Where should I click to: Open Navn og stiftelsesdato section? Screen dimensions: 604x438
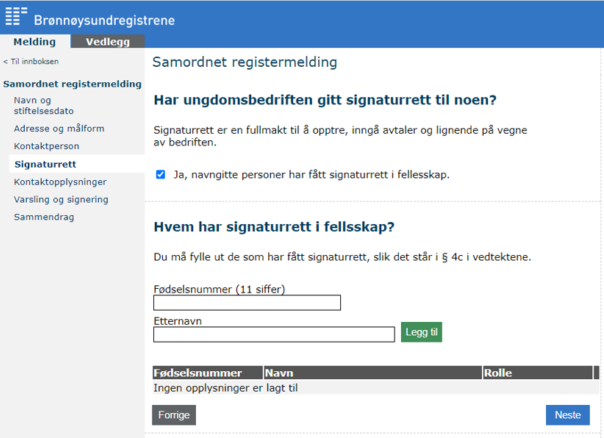(39, 106)
